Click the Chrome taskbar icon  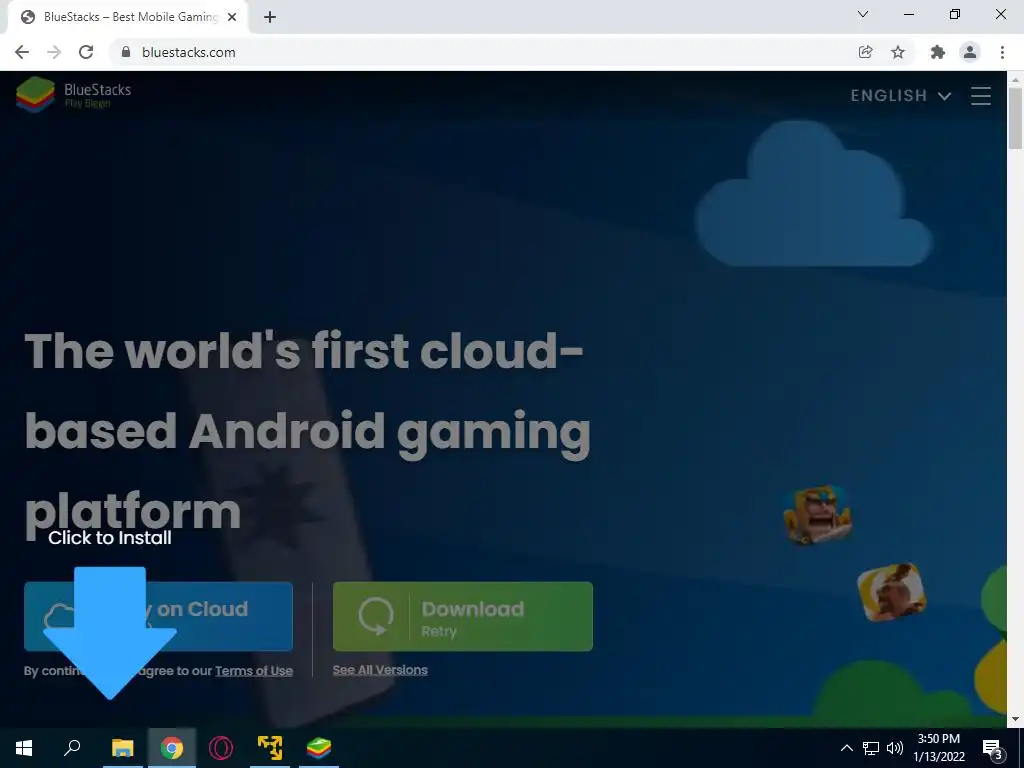tap(172, 748)
